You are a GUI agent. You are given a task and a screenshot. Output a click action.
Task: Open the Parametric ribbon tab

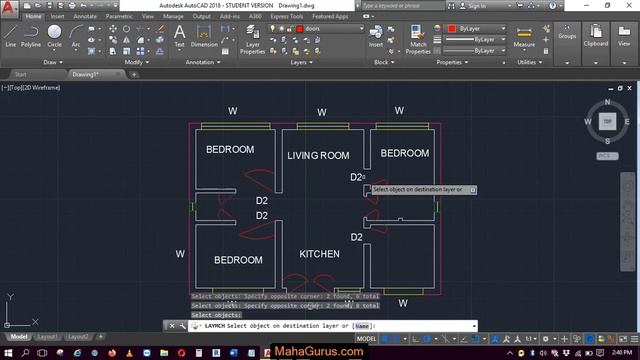(119, 16)
